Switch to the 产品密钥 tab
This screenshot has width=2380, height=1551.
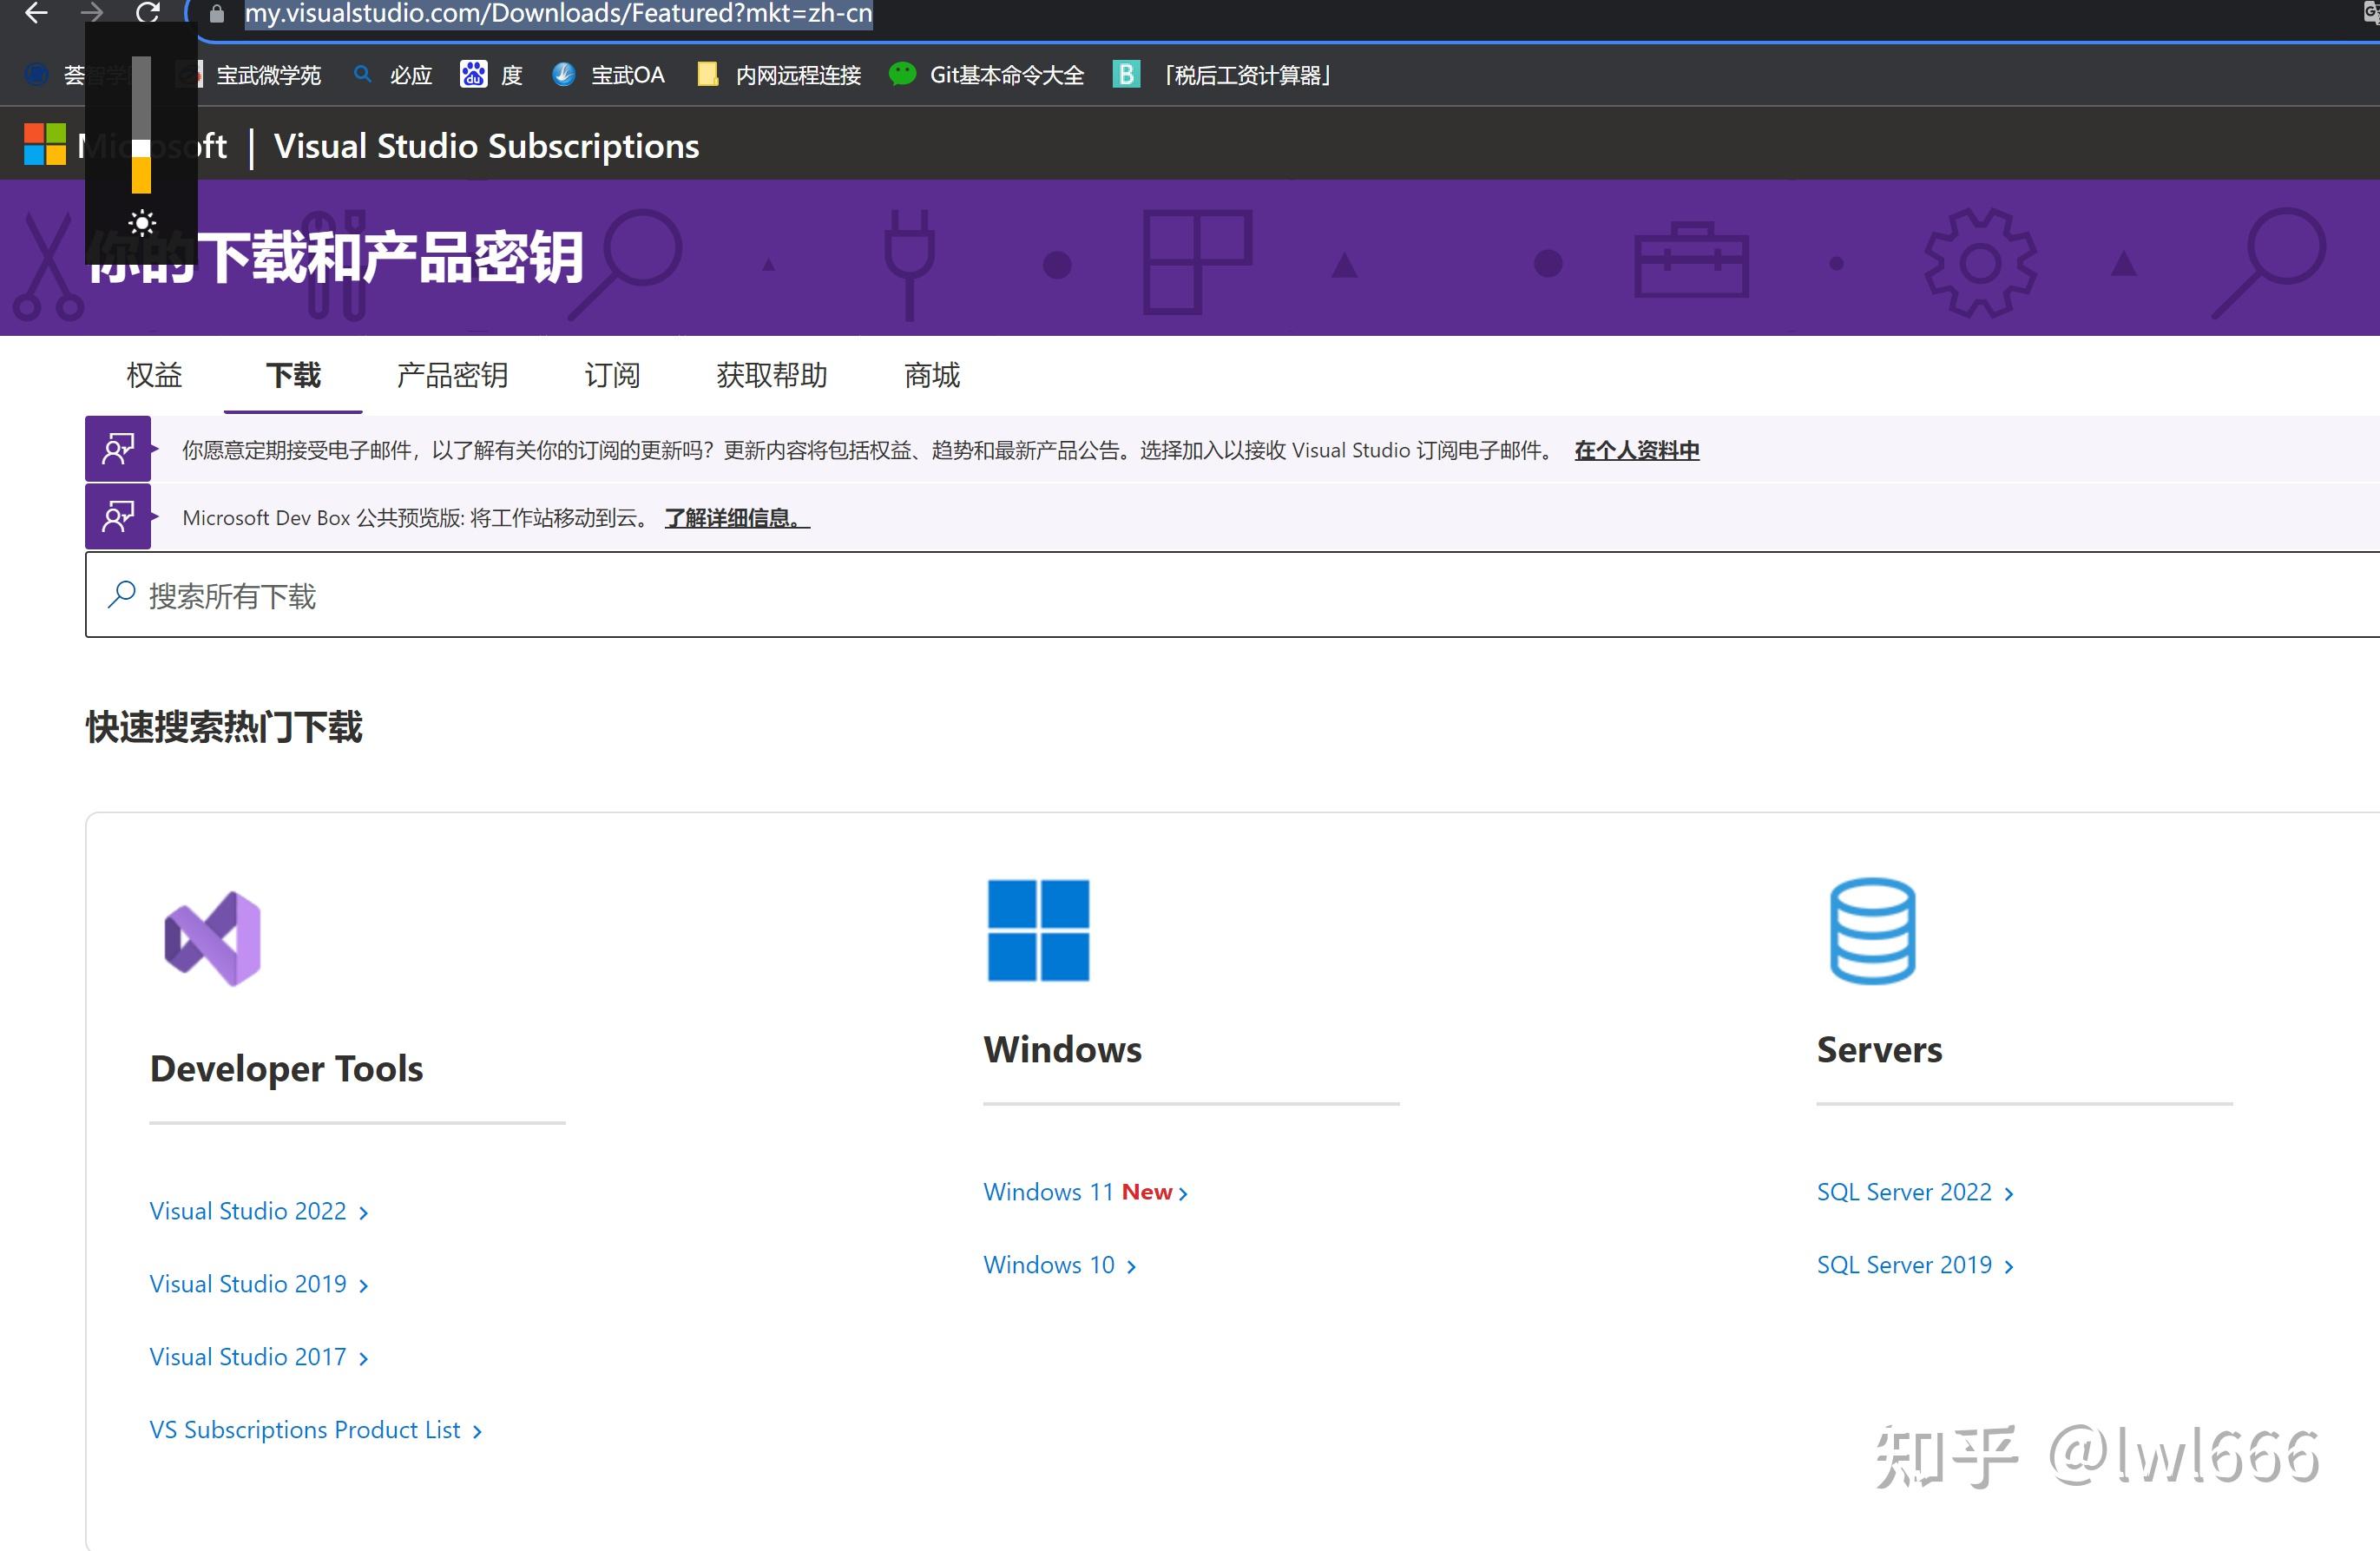tap(452, 375)
